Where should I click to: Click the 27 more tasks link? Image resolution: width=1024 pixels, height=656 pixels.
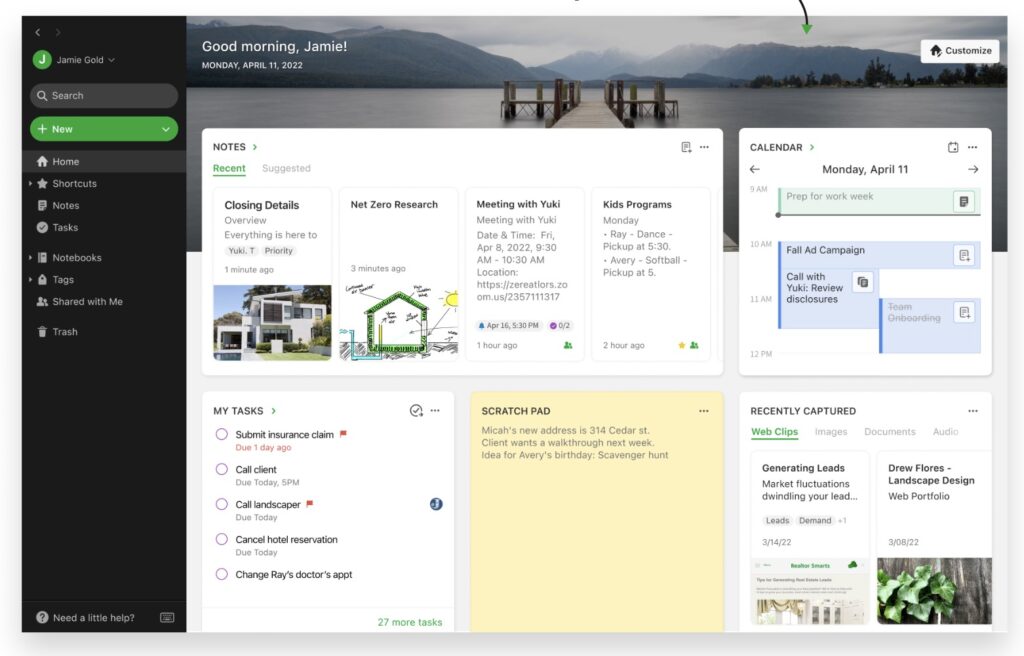[409, 622]
